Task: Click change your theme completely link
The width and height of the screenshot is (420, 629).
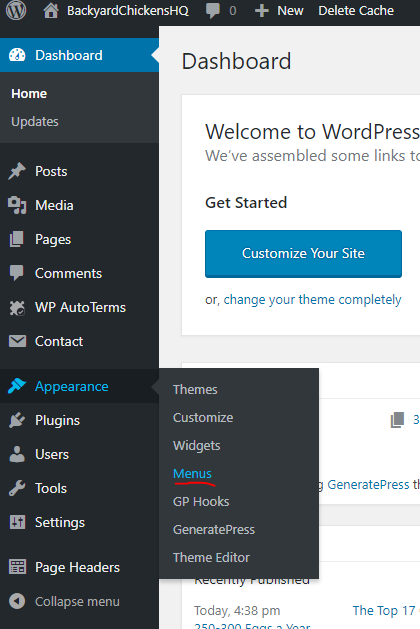Action: point(312,300)
